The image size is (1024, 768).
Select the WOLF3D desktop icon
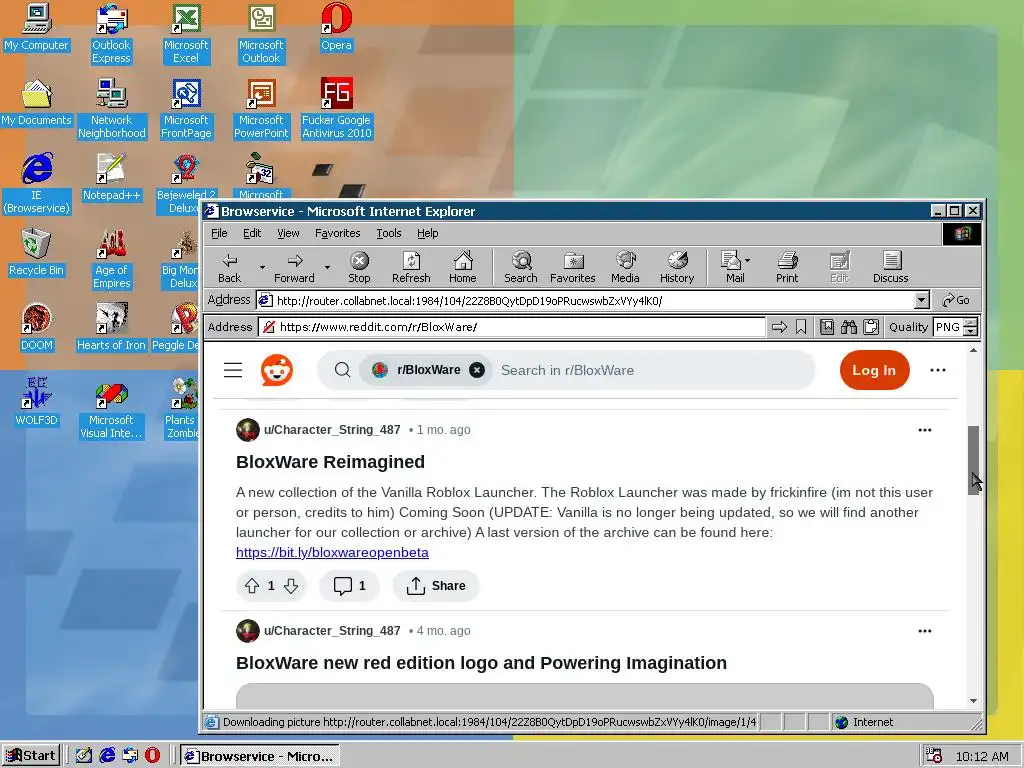point(37,402)
